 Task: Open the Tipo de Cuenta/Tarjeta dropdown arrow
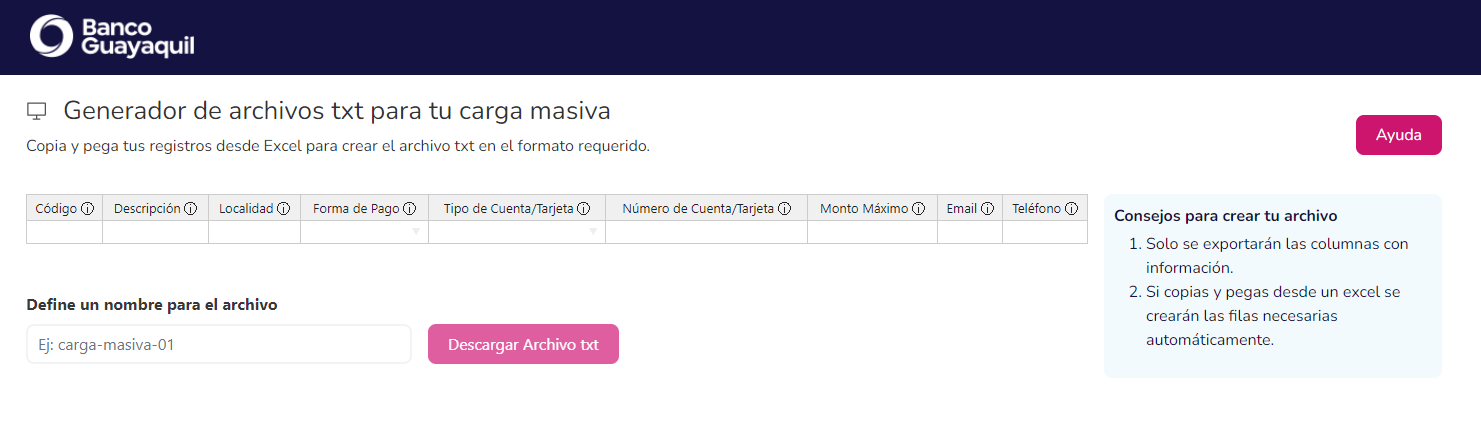point(593,232)
